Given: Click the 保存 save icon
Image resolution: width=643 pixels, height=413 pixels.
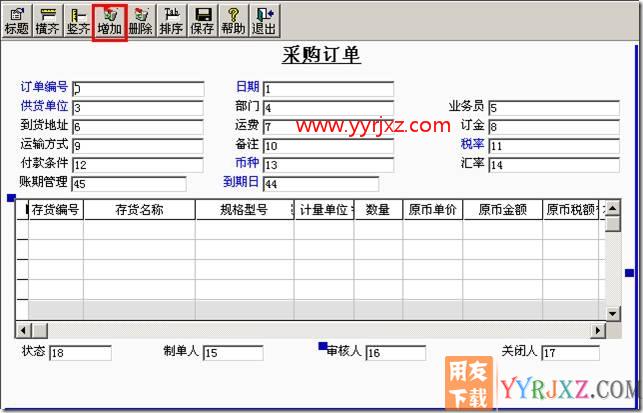Looking at the screenshot, I should point(202,21).
